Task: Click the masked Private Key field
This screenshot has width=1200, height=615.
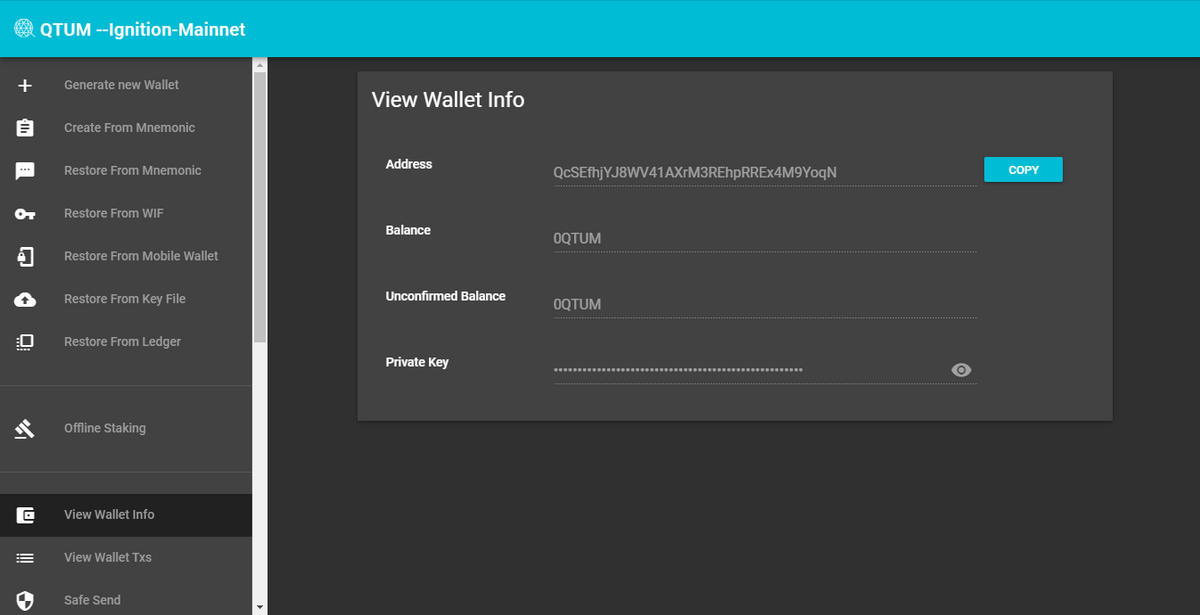Action: [x=765, y=370]
